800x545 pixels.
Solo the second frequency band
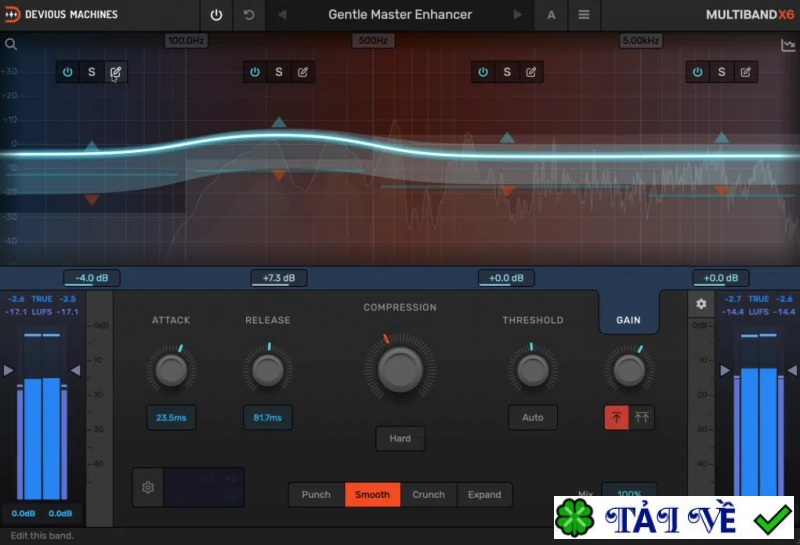click(x=279, y=72)
